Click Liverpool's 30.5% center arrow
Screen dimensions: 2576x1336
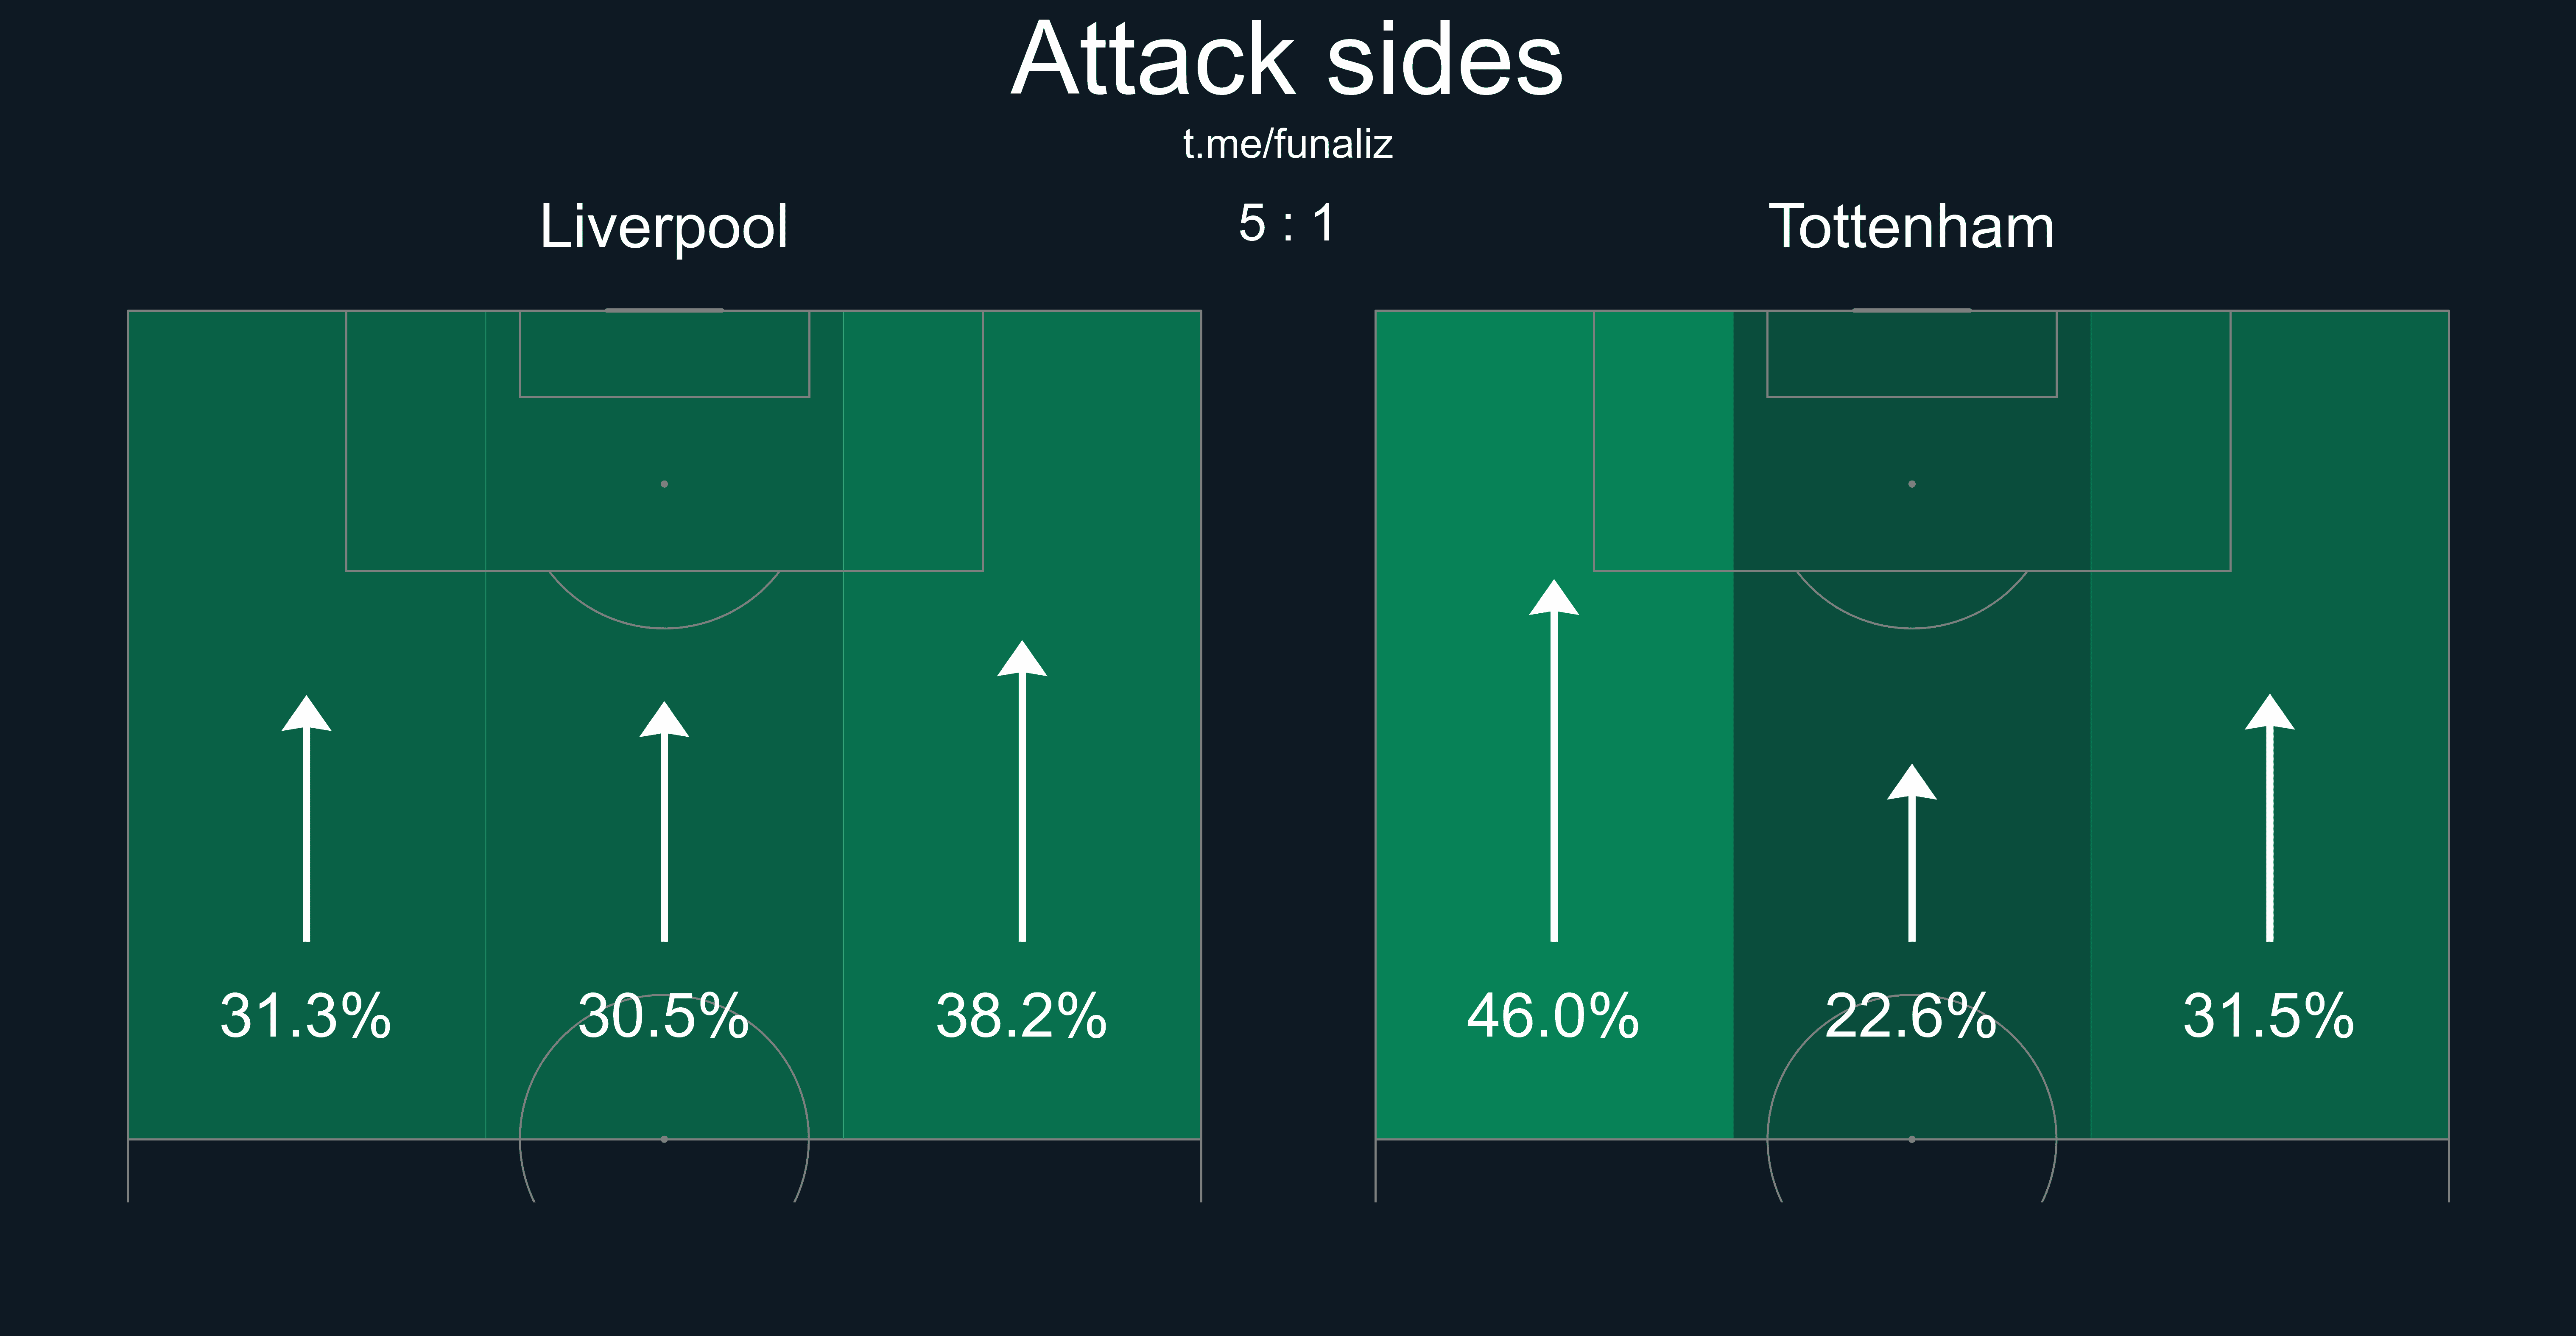(x=664, y=821)
